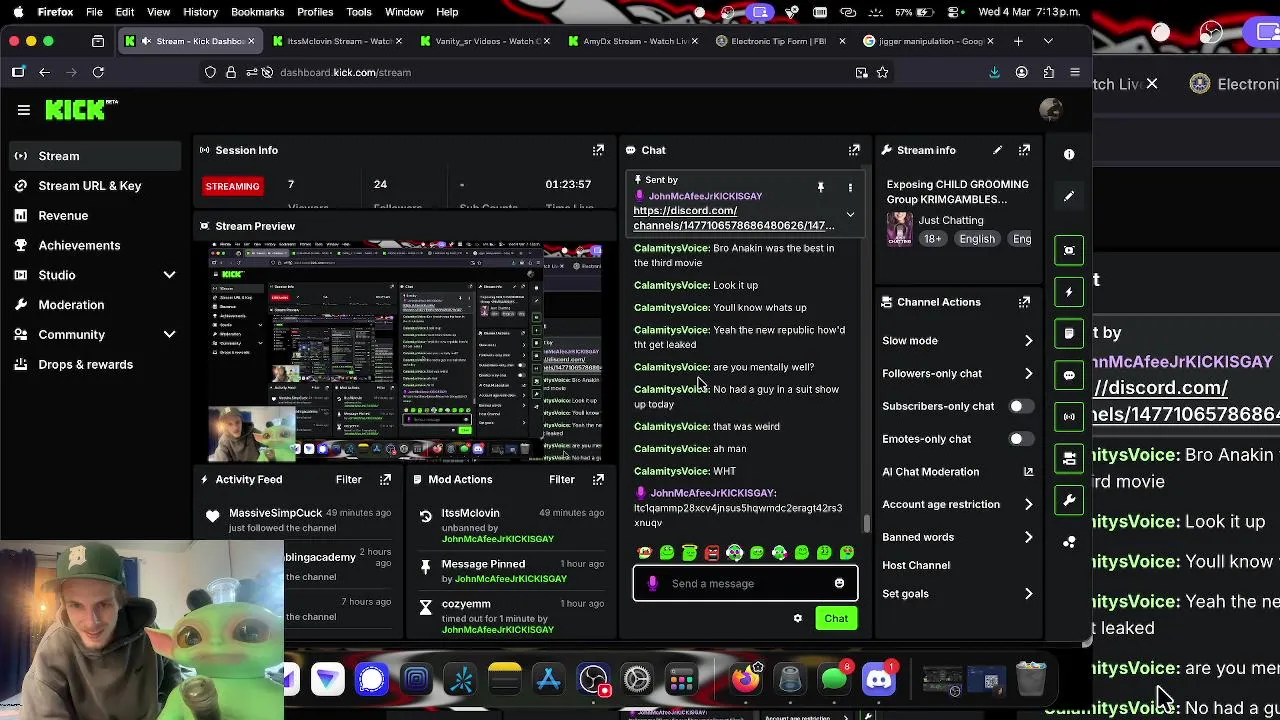Image resolution: width=1280 pixels, height=720 pixels.
Task: Pop out the Activity Feed panel
Action: click(385, 480)
